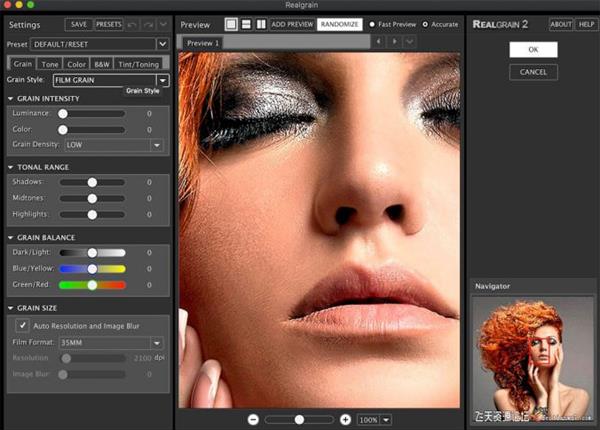600x430 pixels.
Task: Click the Navigator thumbnail image
Action: pyautogui.click(x=531, y=355)
